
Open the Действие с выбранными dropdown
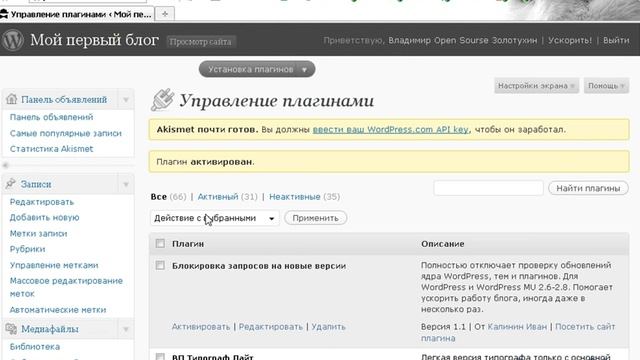coord(215,218)
